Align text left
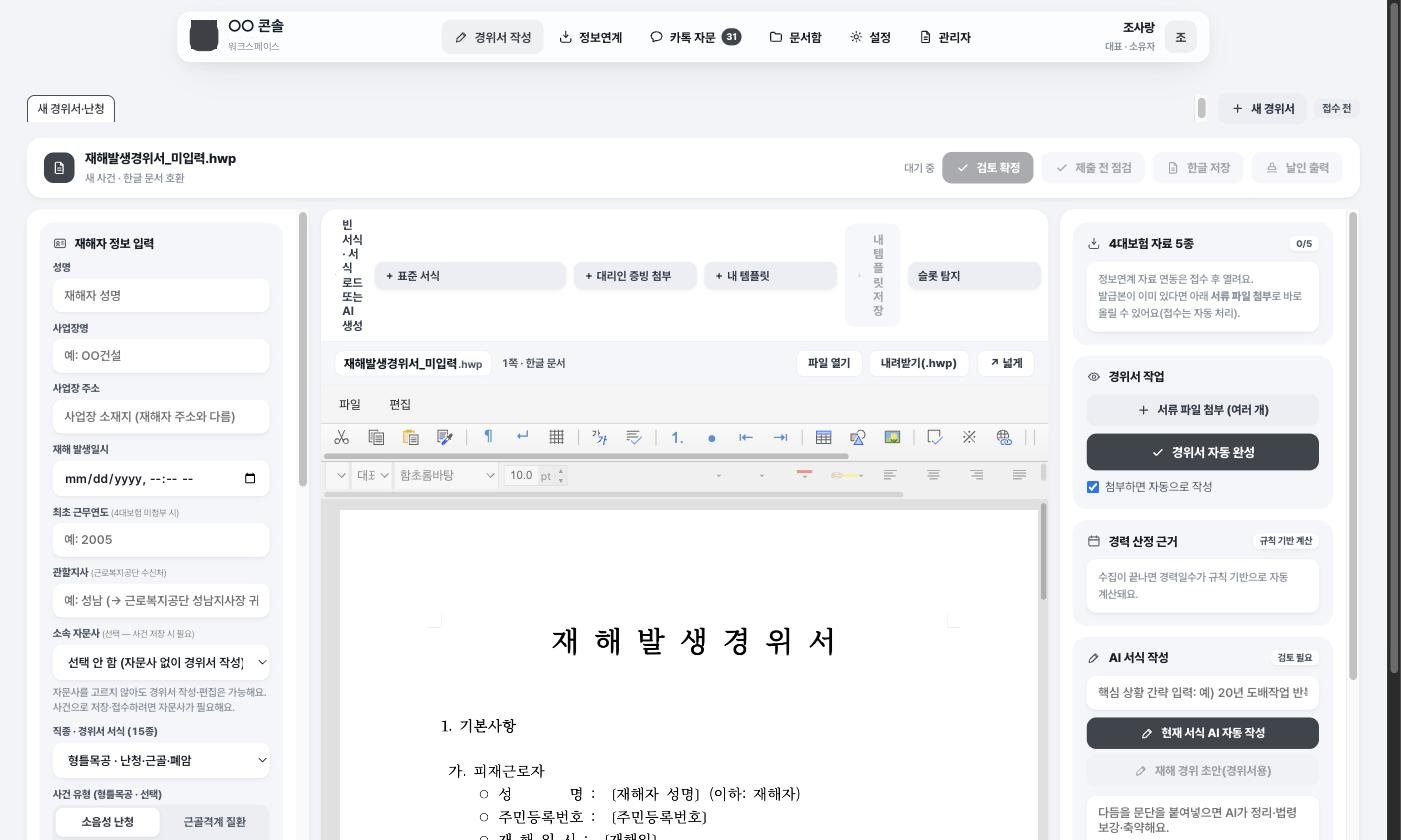Image resolution: width=1401 pixels, height=840 pixels. click(x=890, y=475)
